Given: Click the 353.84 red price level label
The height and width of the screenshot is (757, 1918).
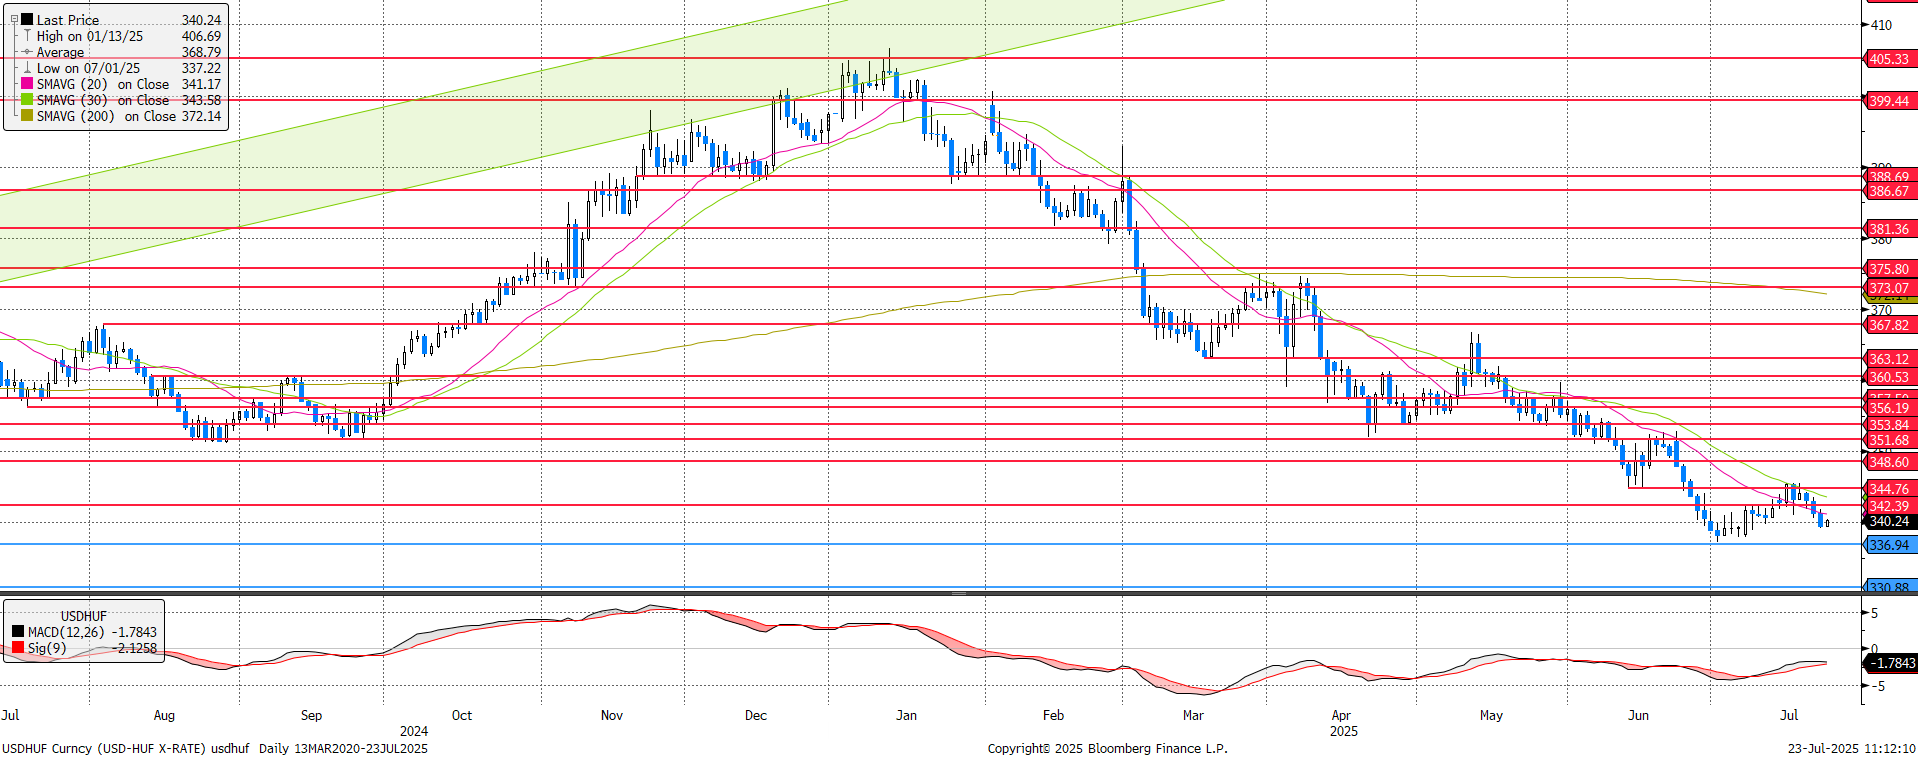Looking at the screenshot, I should pyautogui.click(x=1890, y=425).
